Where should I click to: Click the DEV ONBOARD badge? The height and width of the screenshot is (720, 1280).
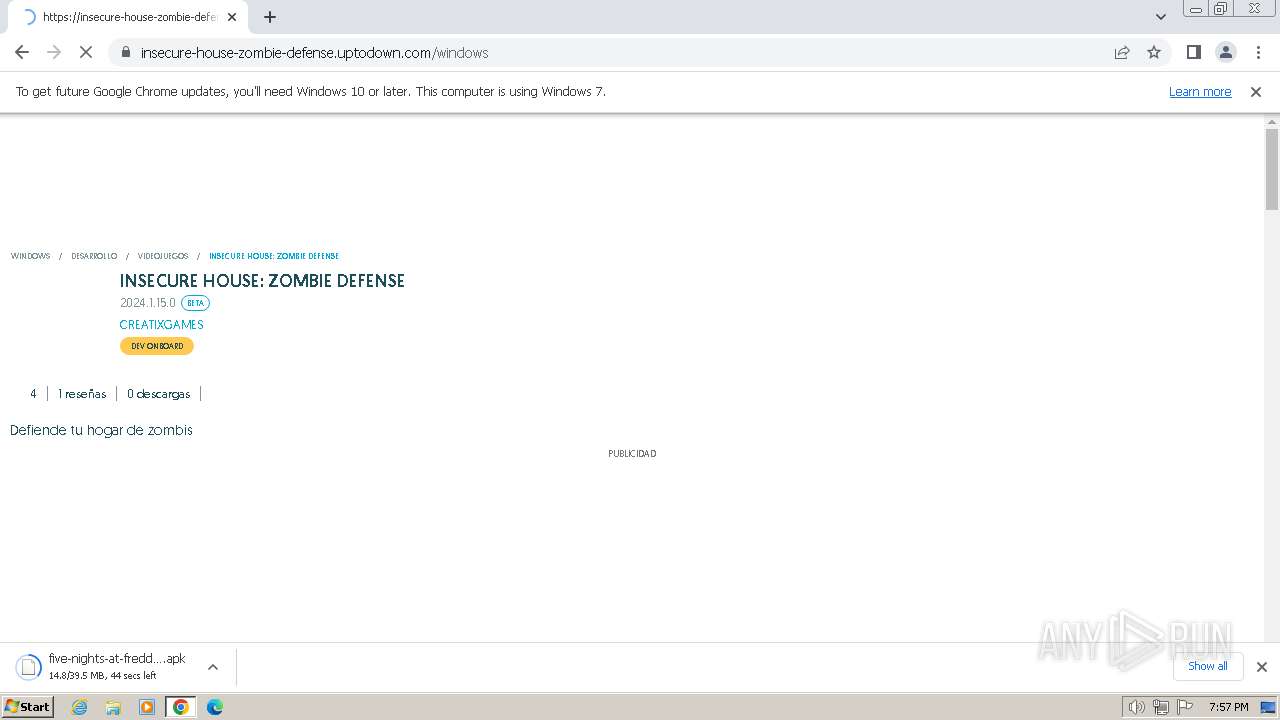click(157, 346)
